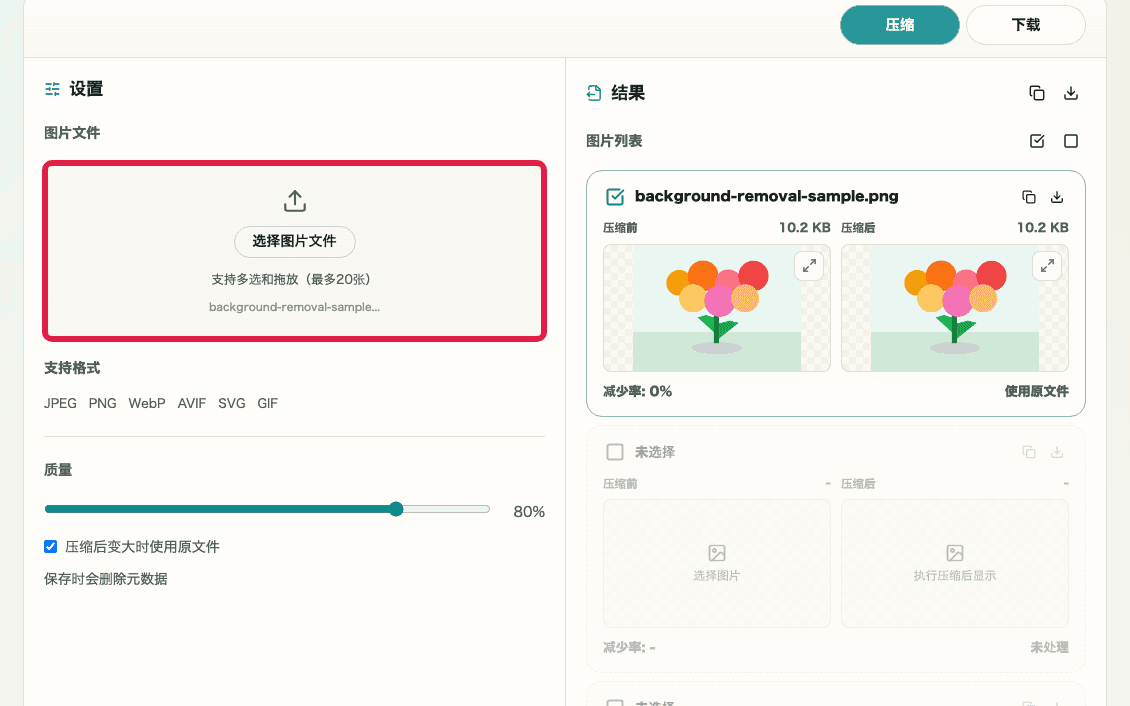Click the WebP format label
This screenshot has width=1130, height=706.
tap(147, 403)
